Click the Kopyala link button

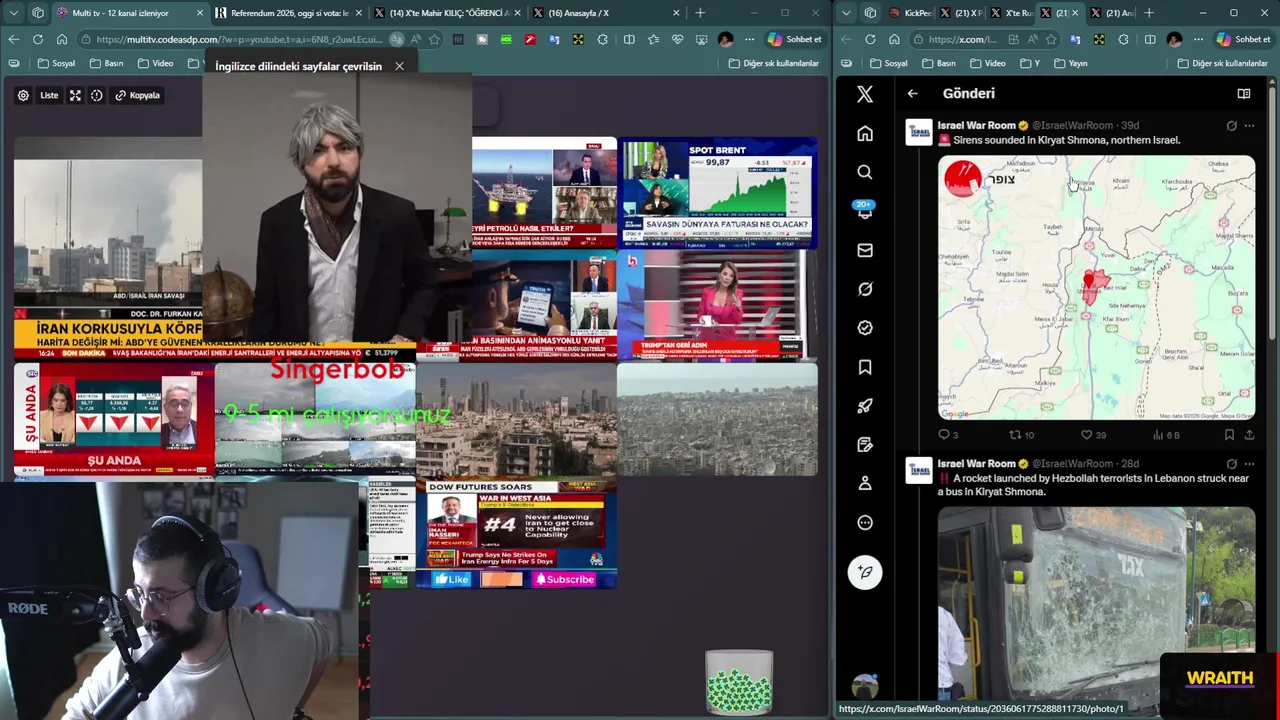coord(137,95)
